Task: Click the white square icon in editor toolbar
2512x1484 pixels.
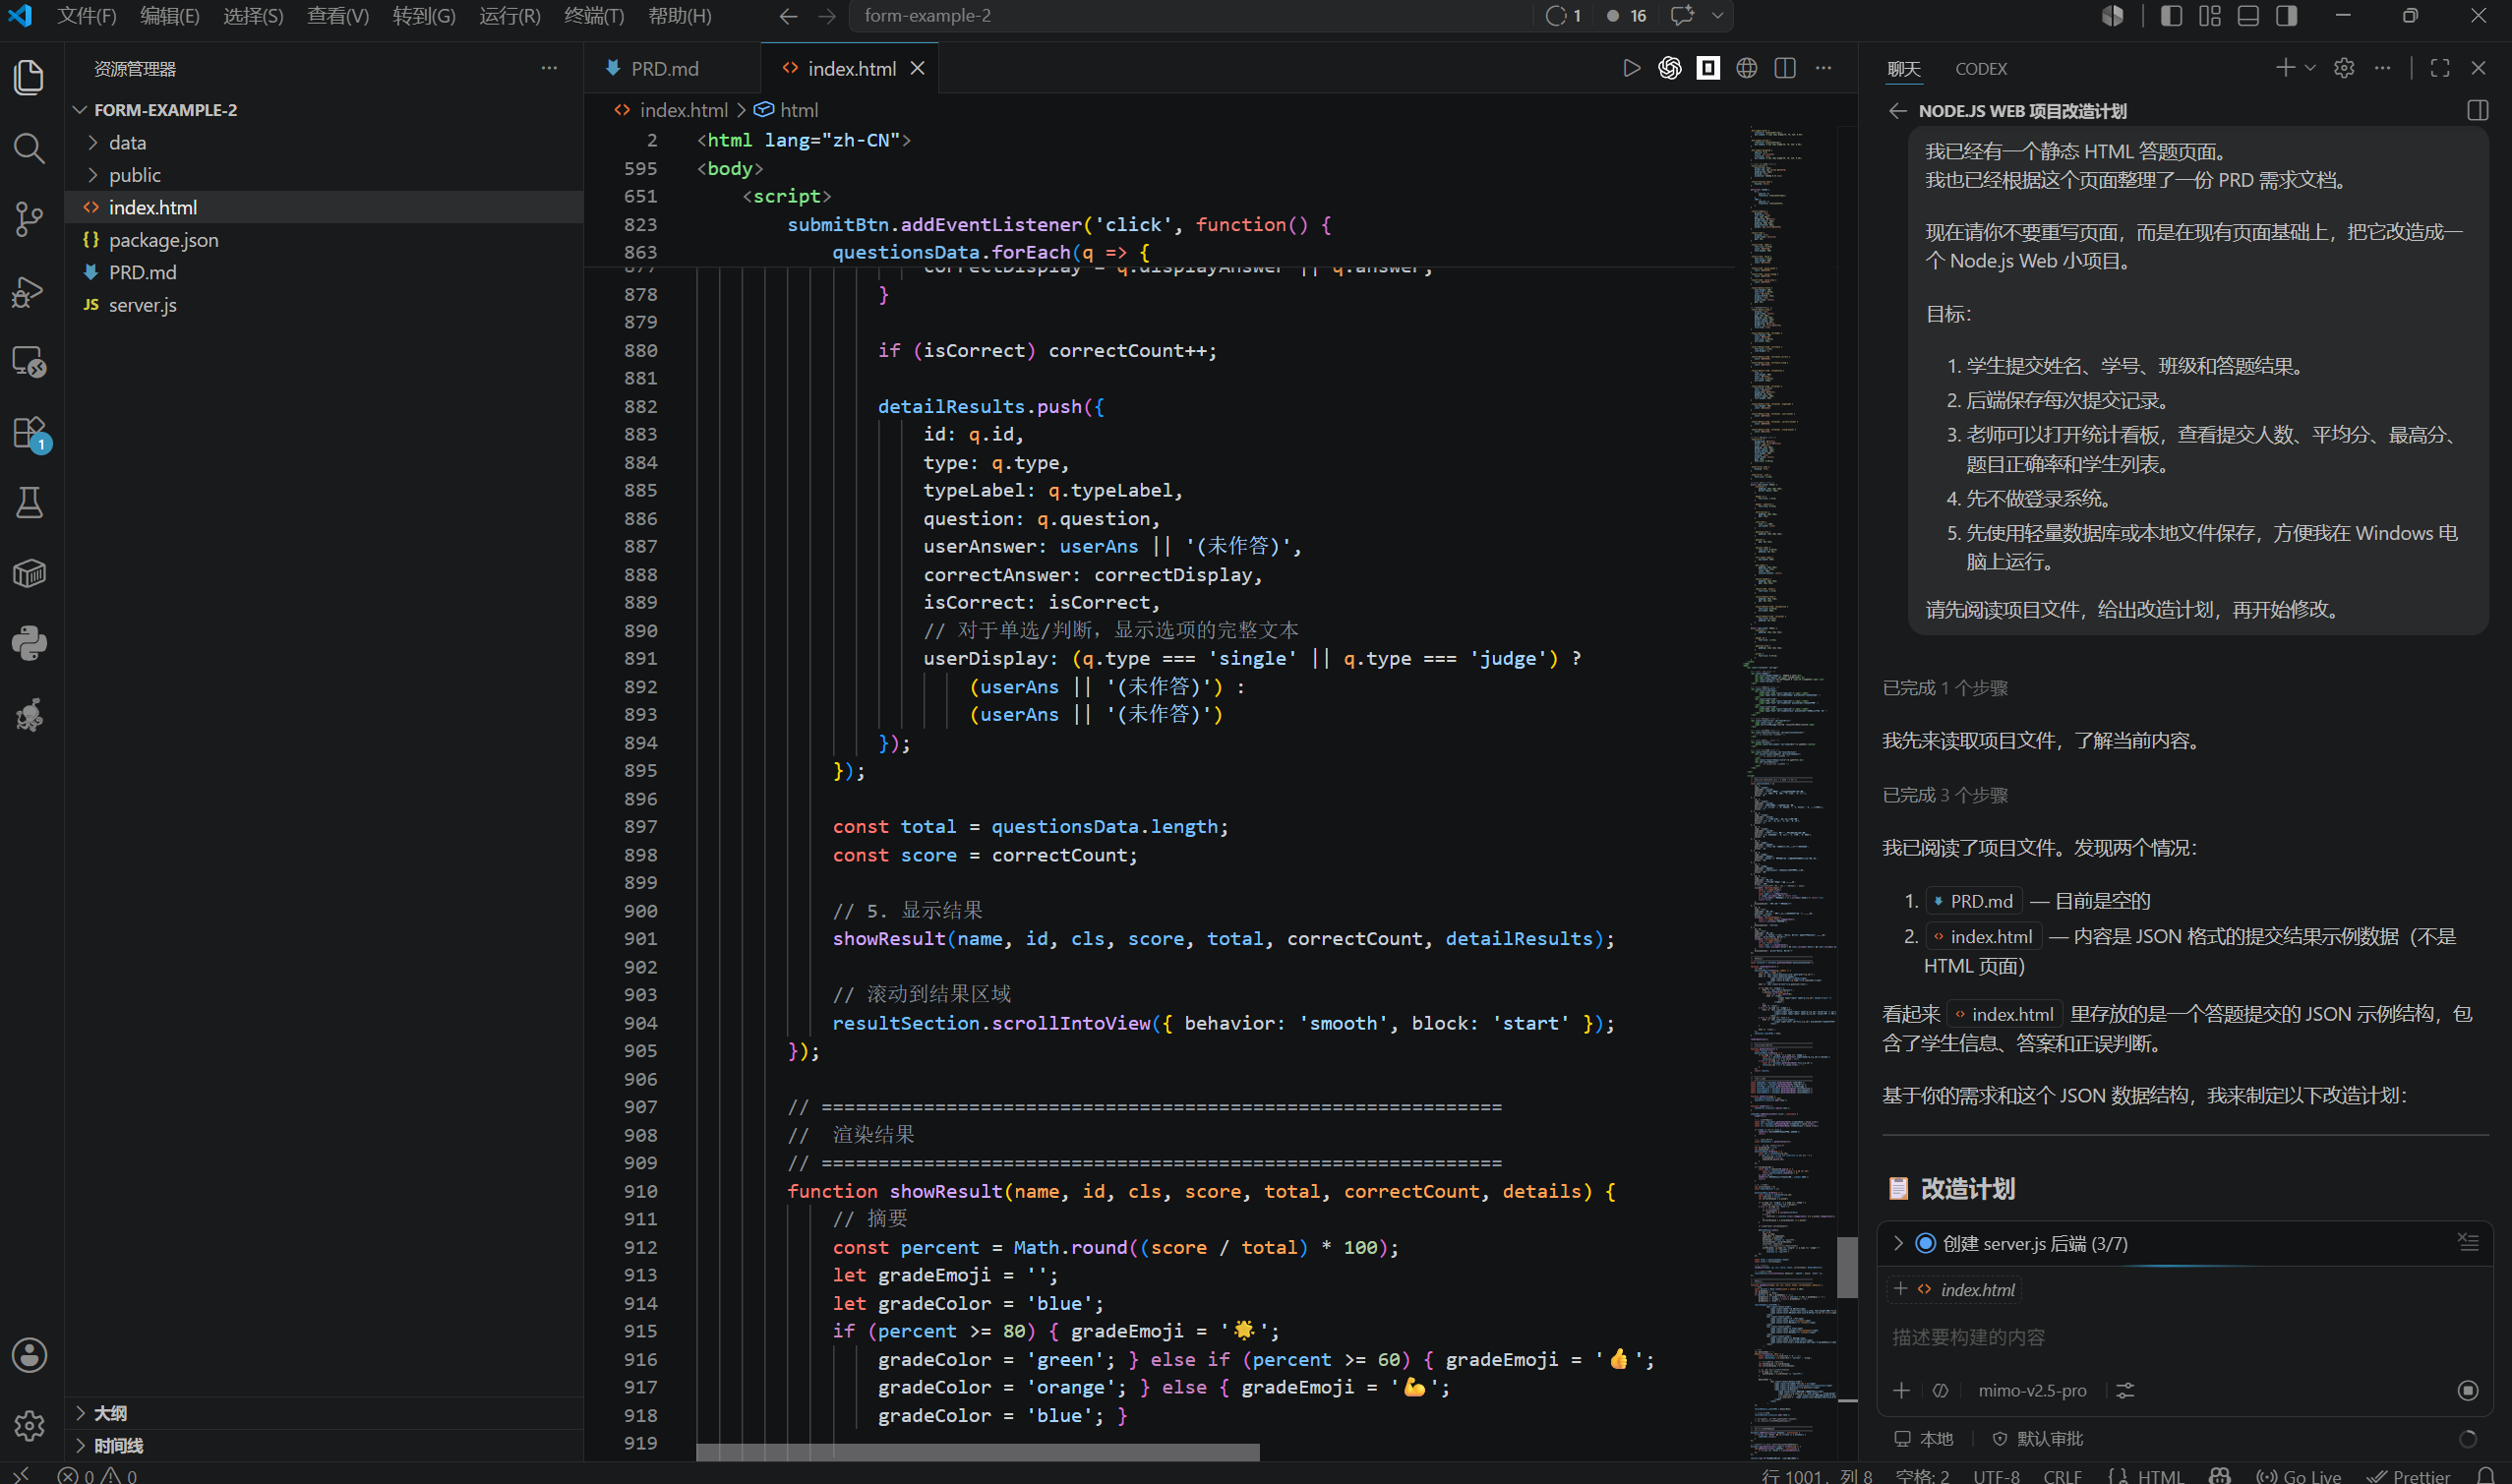Action: click(1708, 68)
